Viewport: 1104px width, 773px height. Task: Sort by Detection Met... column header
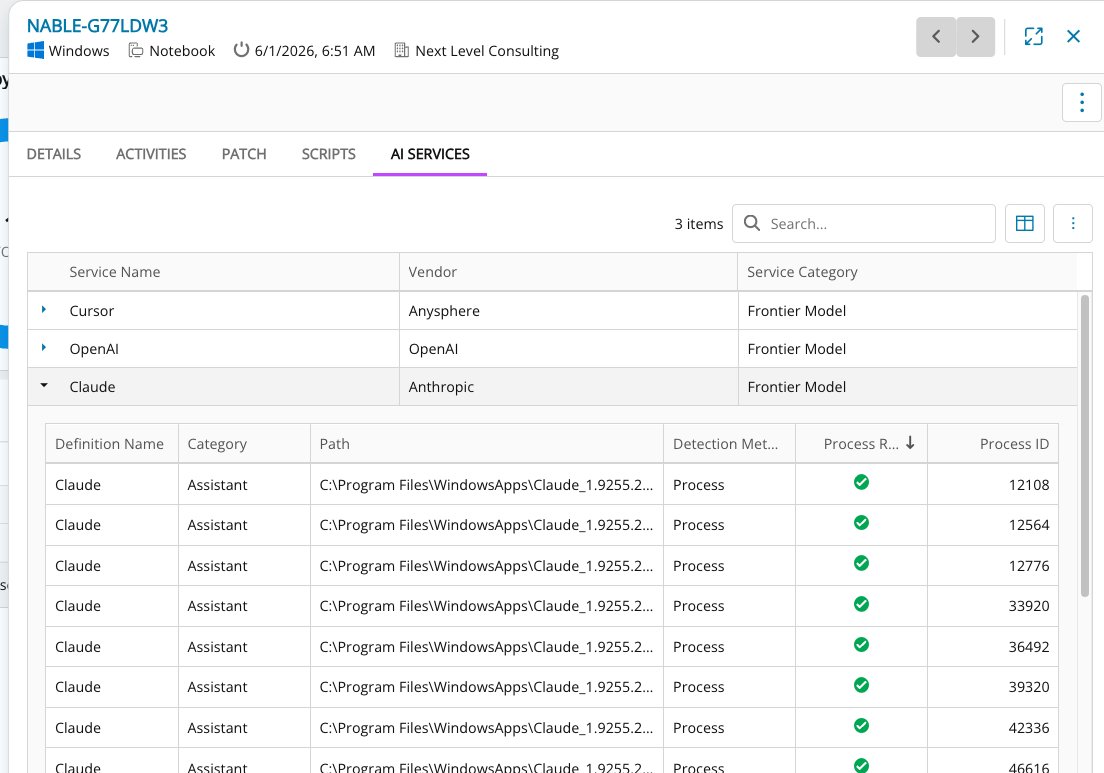click(x=725, y=444)
